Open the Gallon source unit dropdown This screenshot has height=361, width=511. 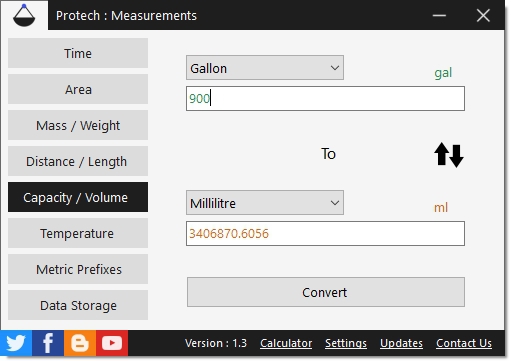[265, 68]
